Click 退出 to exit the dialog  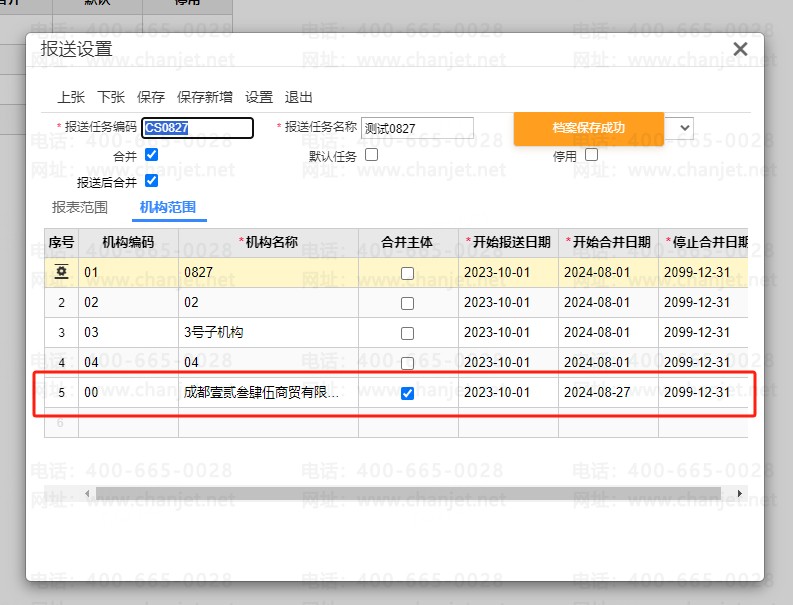point(298,97)
